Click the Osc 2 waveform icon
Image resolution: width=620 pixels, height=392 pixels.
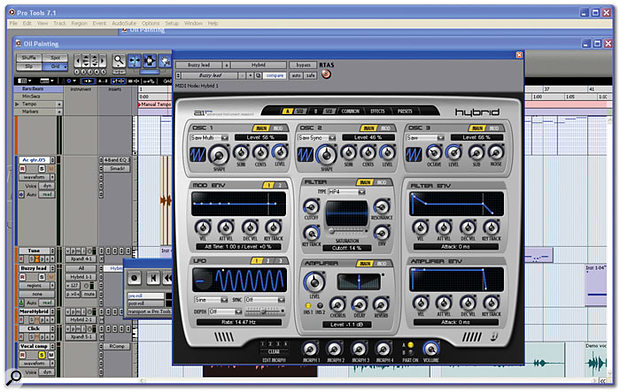[x=305, y=154]
